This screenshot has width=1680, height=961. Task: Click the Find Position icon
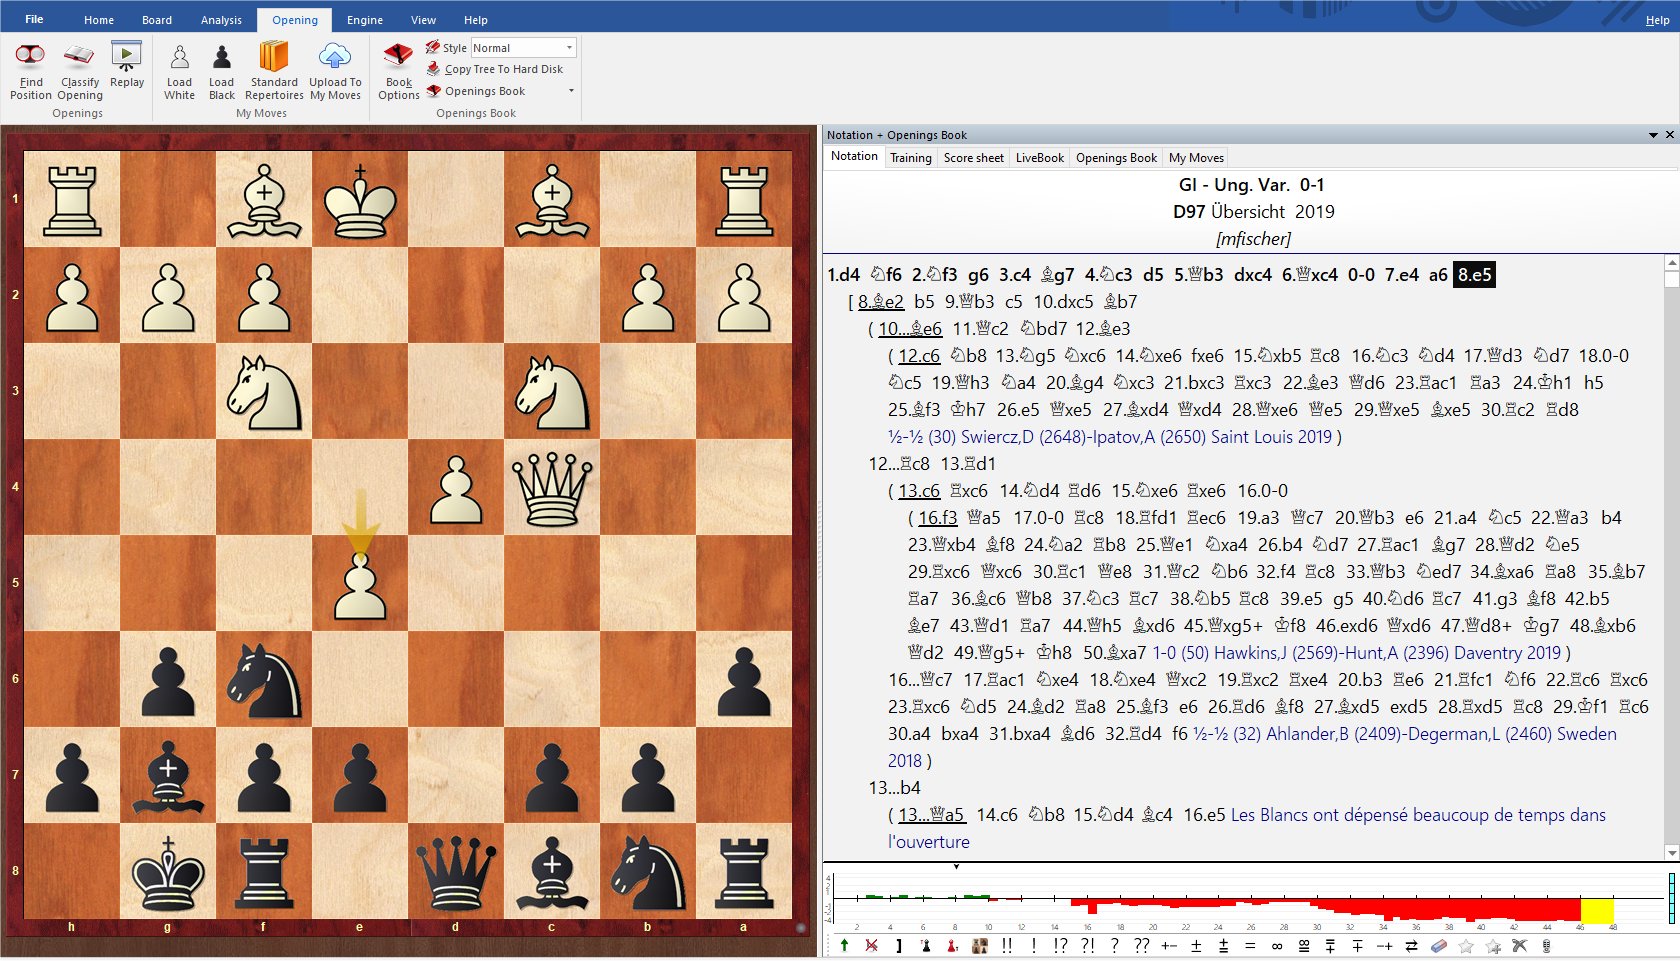[30, 56]
